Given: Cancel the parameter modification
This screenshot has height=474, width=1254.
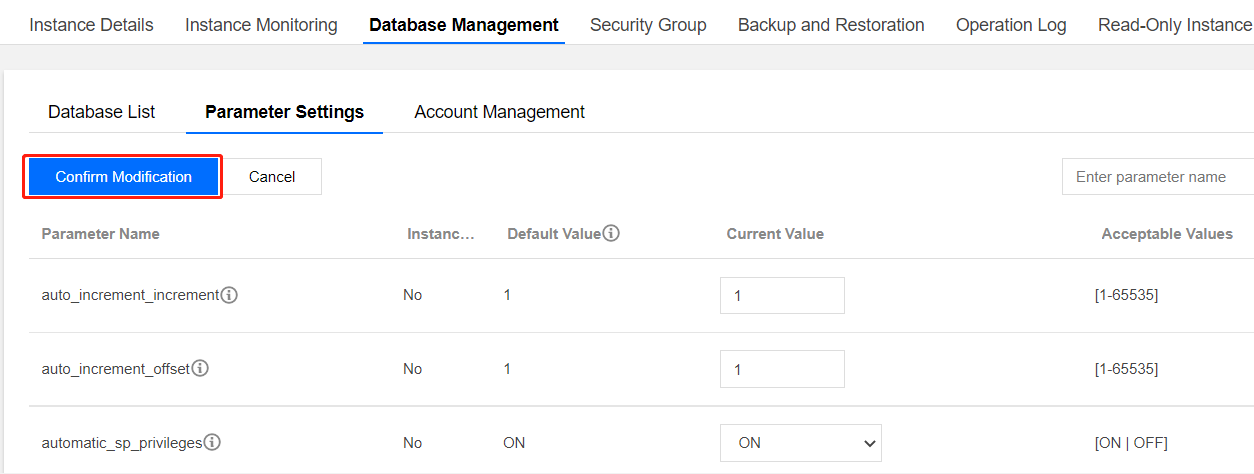Looking at the screenshot, I should pyautogui.click(x=272, y=177).
